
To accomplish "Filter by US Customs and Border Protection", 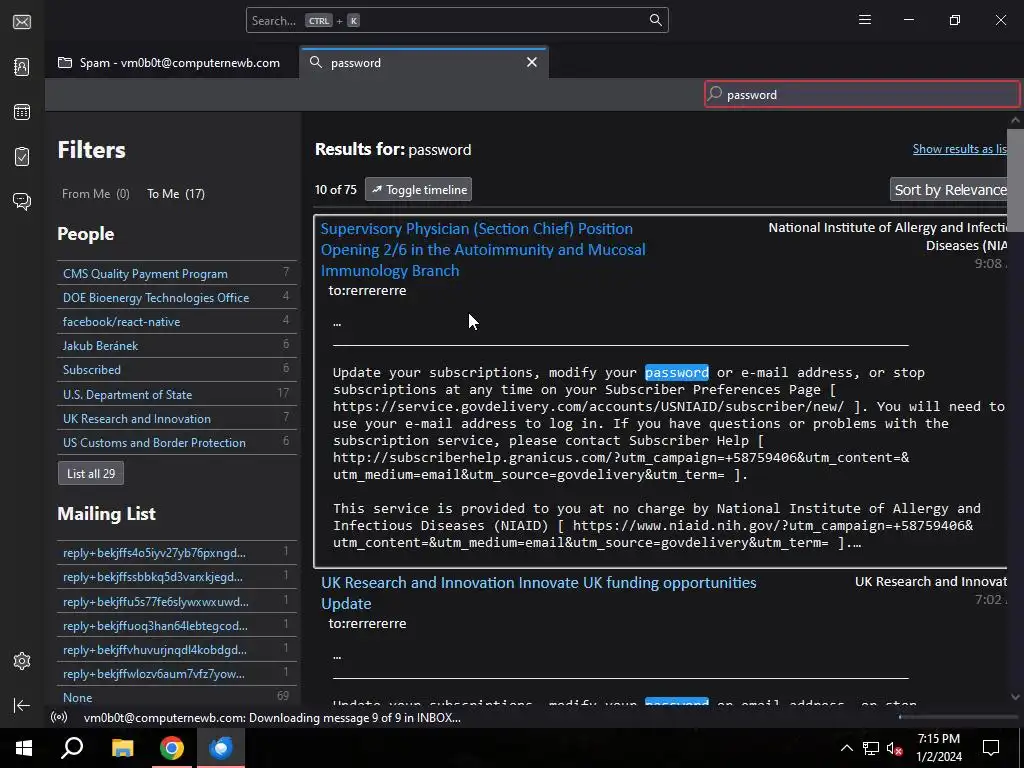I will (176, 442).
